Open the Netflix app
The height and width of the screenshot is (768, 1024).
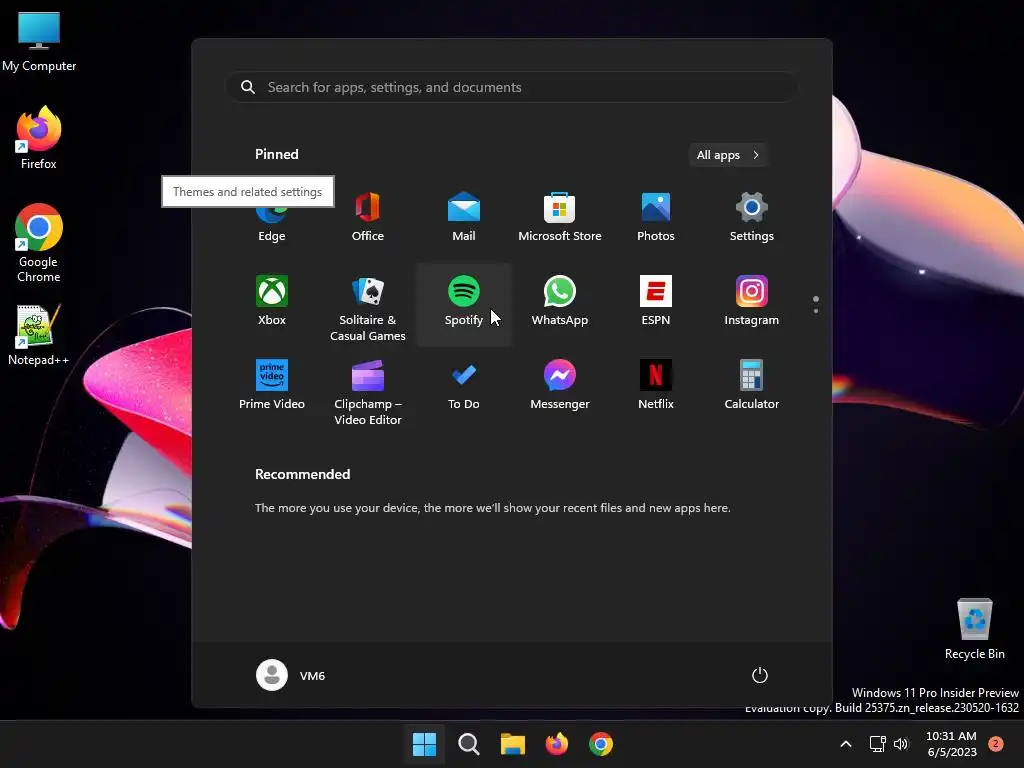(656, 385)
